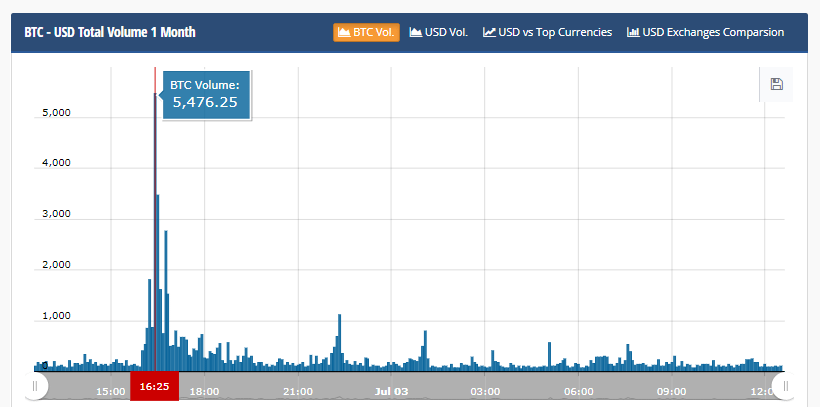Switch to the BTC Vol. tab
This screenshot has height=407, width=820.
click(x=367, y=32)
